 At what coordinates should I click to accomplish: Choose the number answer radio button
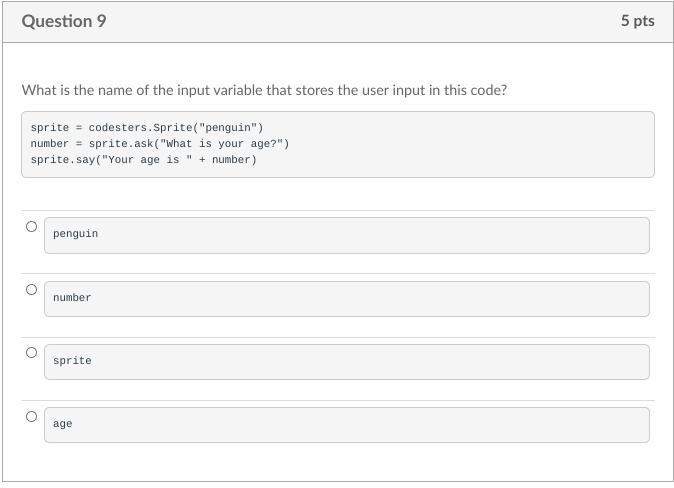31,290
